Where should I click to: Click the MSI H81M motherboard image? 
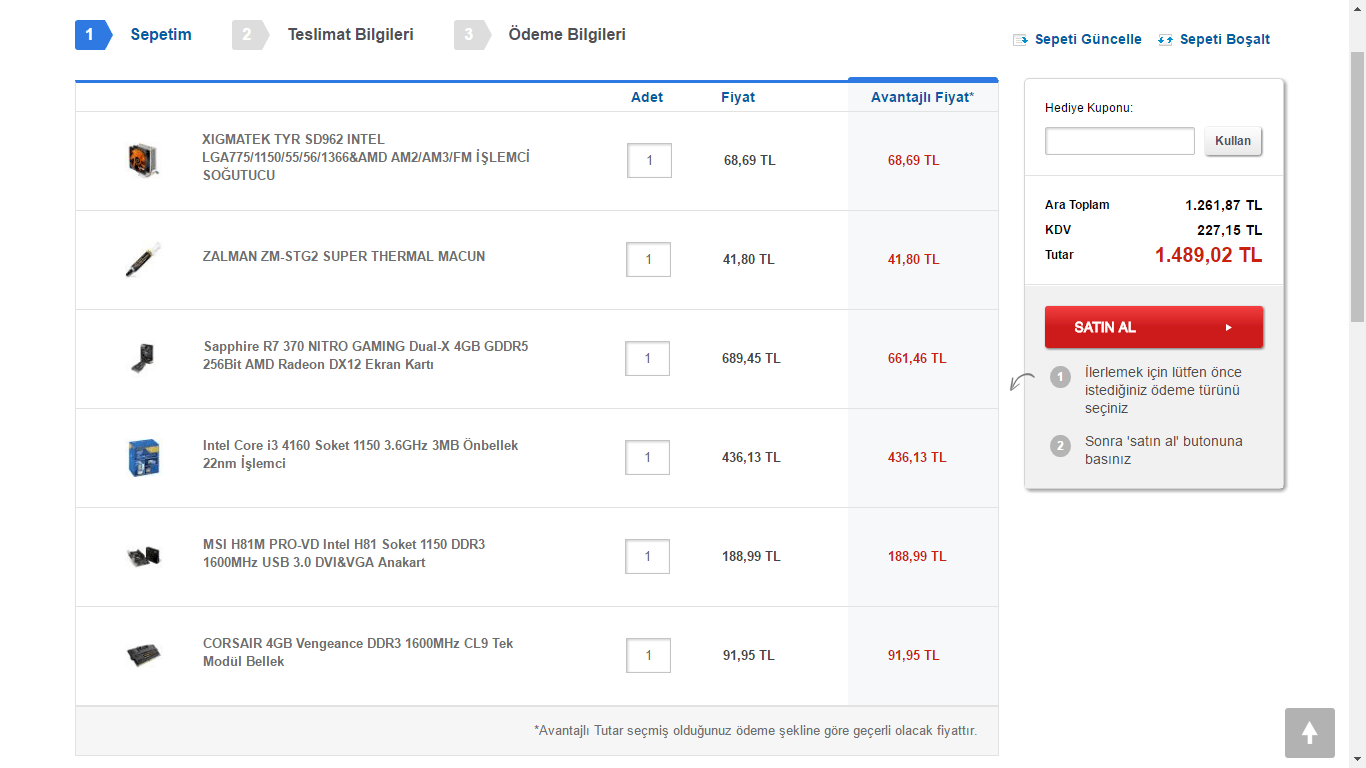144,556
